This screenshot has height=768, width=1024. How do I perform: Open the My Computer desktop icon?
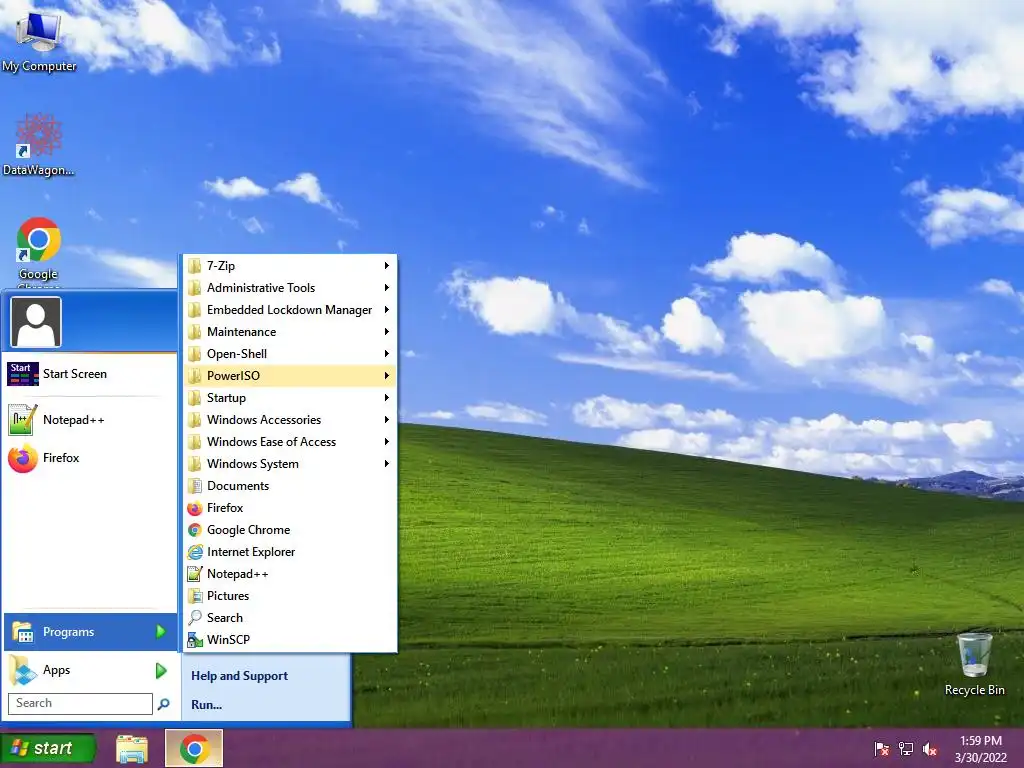[x=39, y=40]
